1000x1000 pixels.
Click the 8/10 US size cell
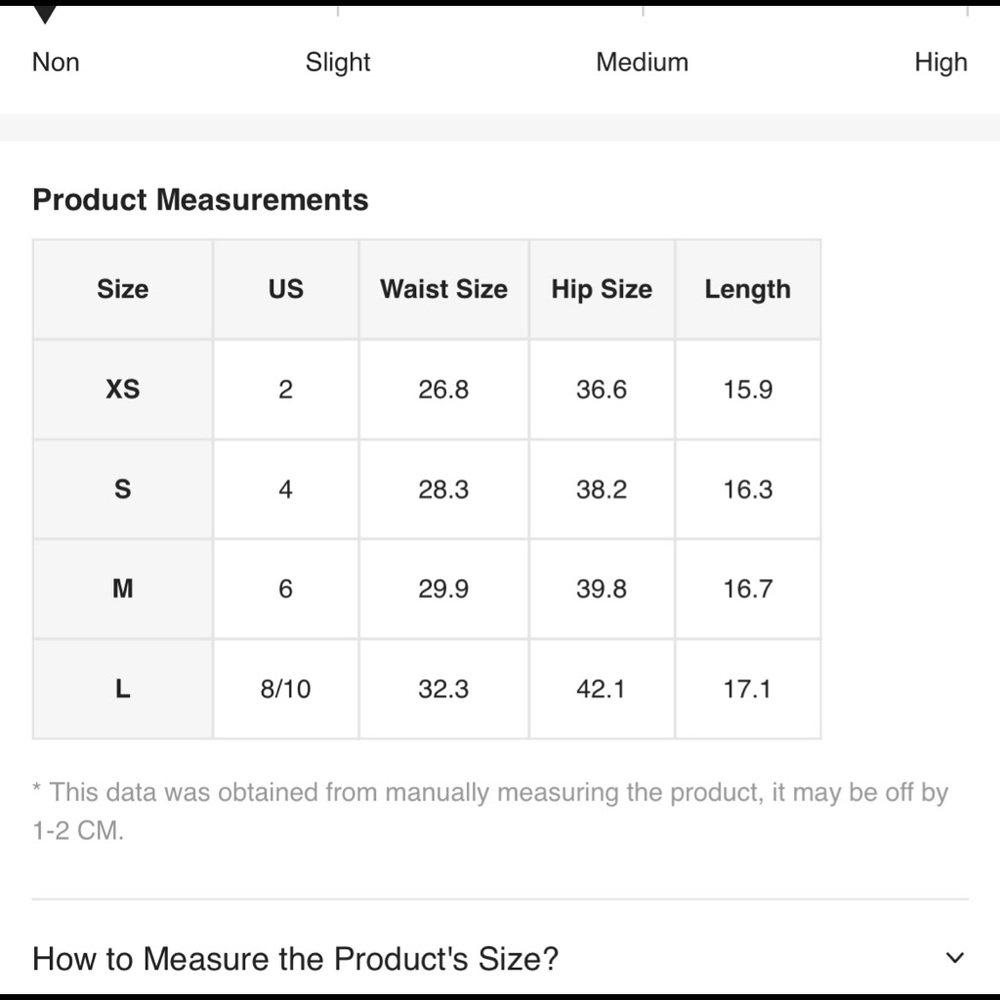(x=286, y=689)
